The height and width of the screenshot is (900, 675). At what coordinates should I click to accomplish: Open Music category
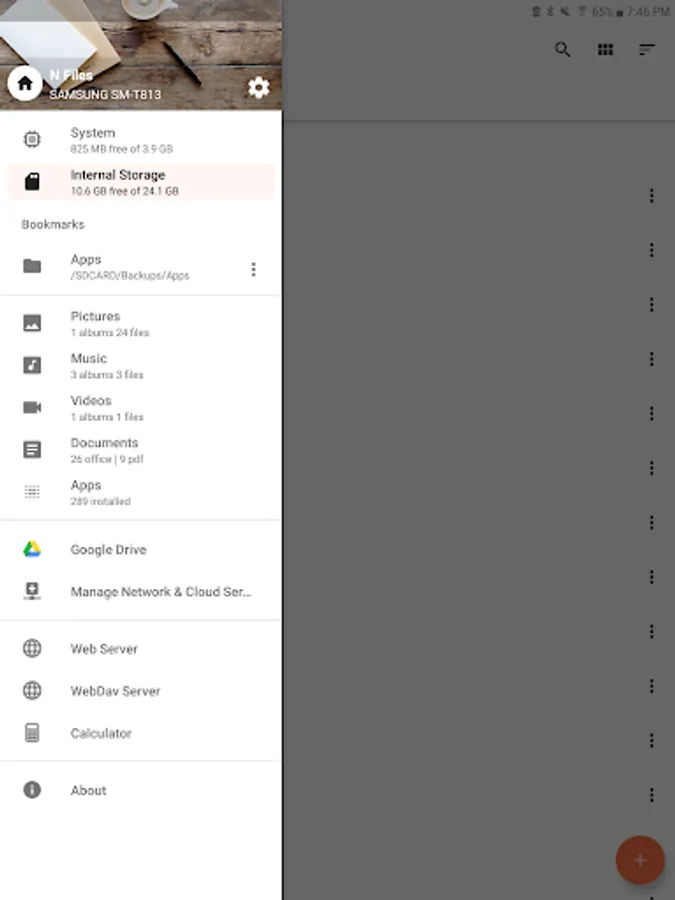pyautogui.click(x=141, y=366)
